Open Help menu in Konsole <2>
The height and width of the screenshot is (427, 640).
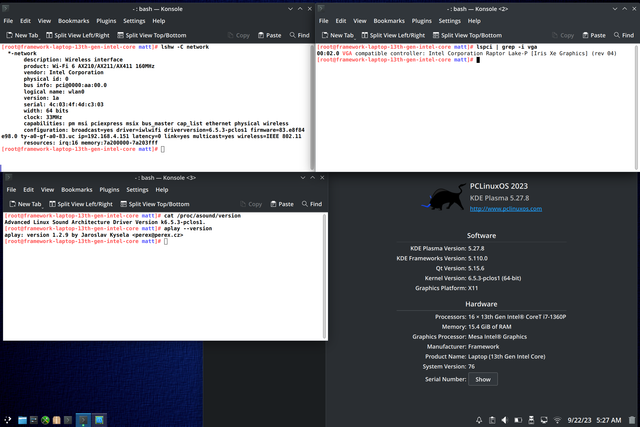coord(474,21)
